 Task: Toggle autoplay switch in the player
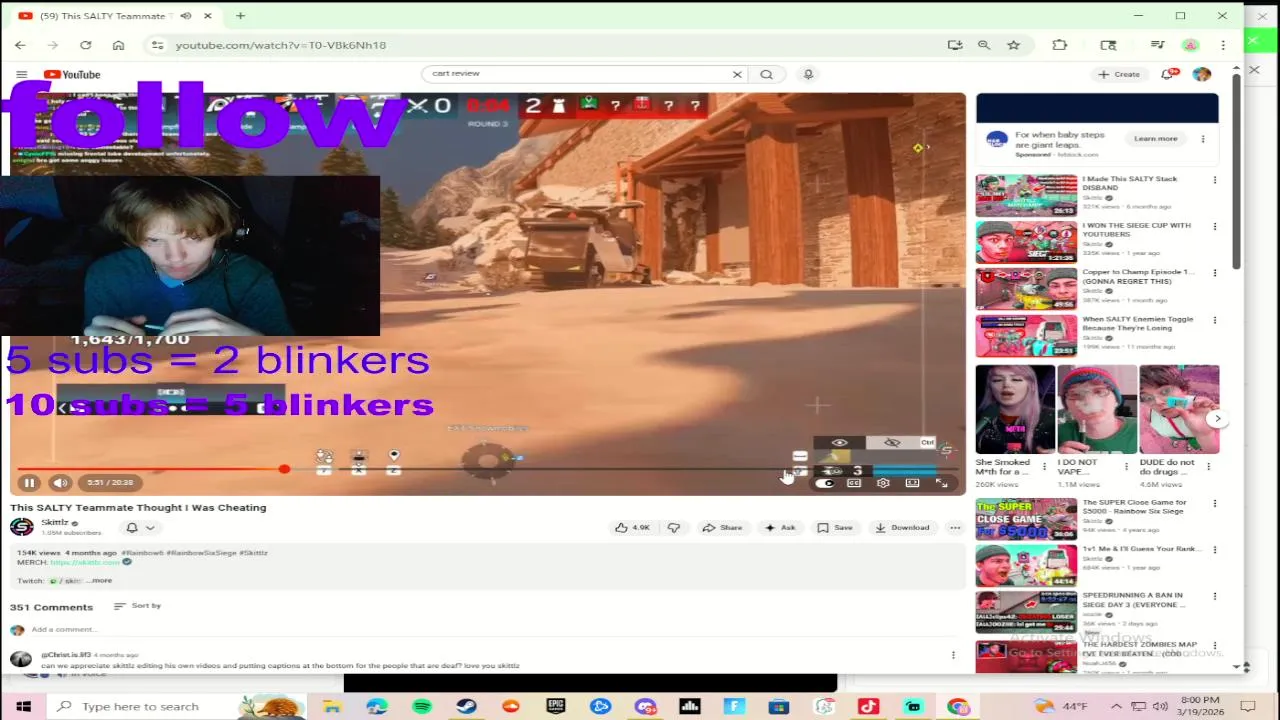824,483
